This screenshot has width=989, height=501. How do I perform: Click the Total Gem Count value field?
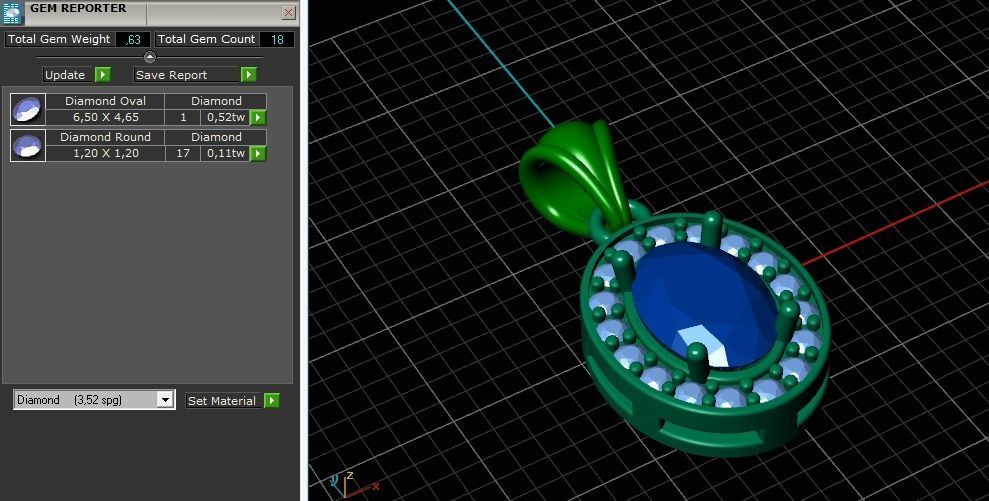277,39
